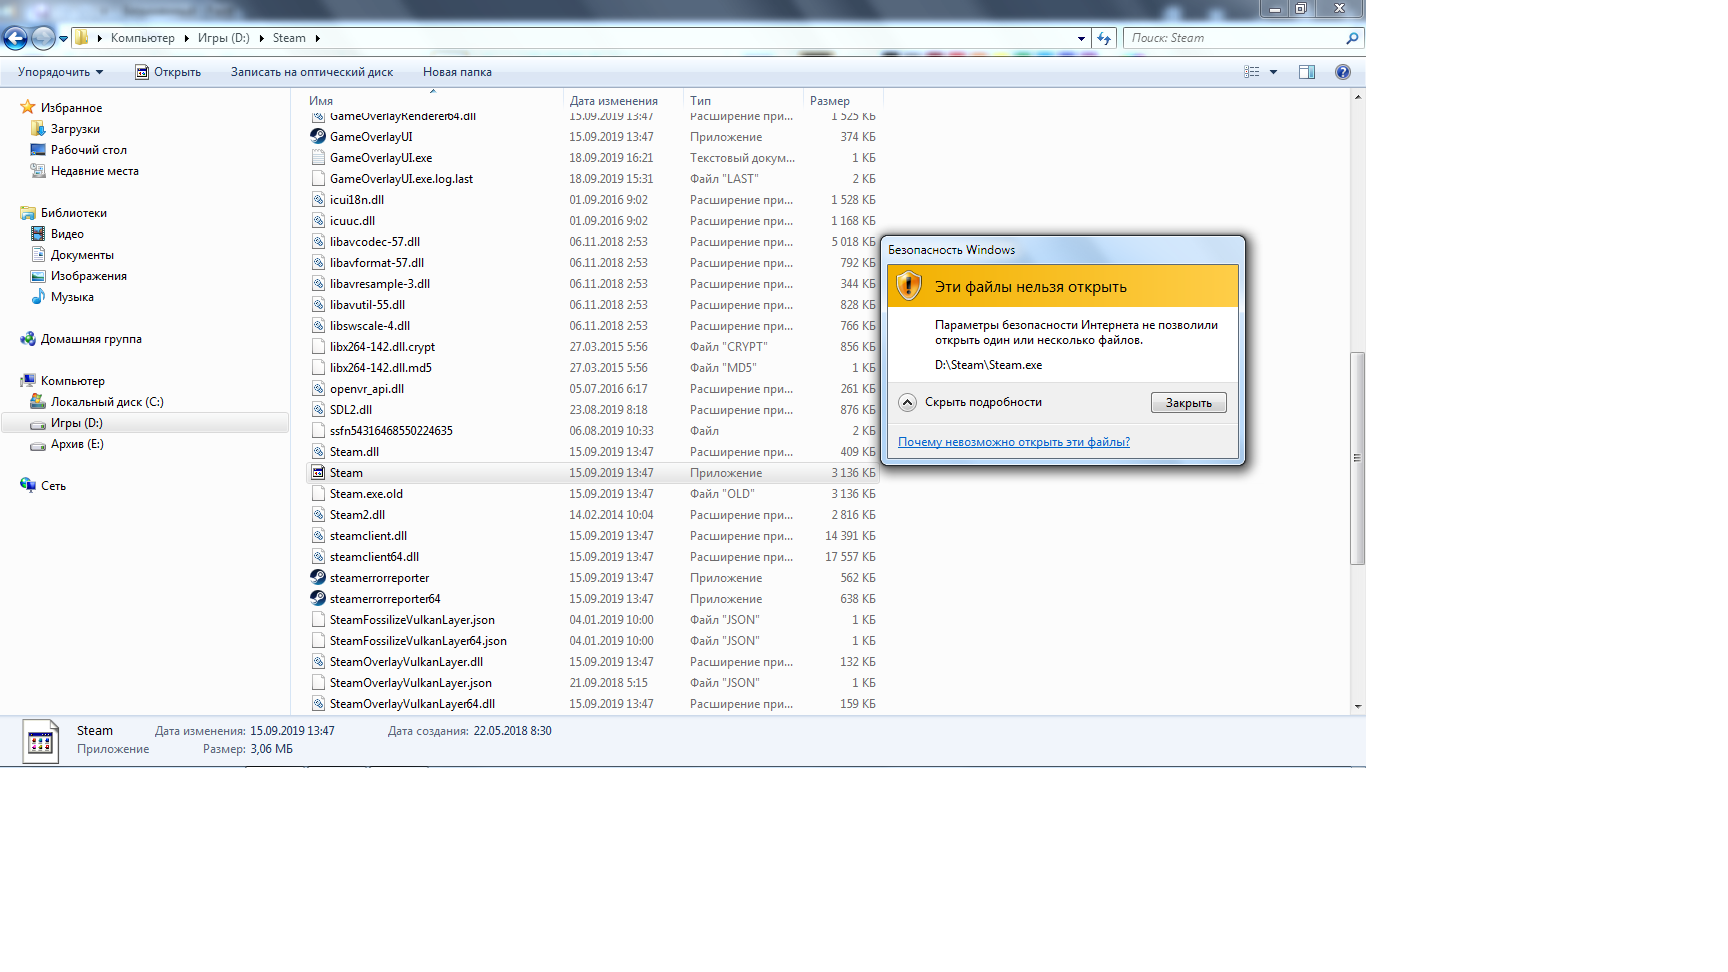
Task: Select the GameOverlayUI application icon
Action: coord(318,137)
